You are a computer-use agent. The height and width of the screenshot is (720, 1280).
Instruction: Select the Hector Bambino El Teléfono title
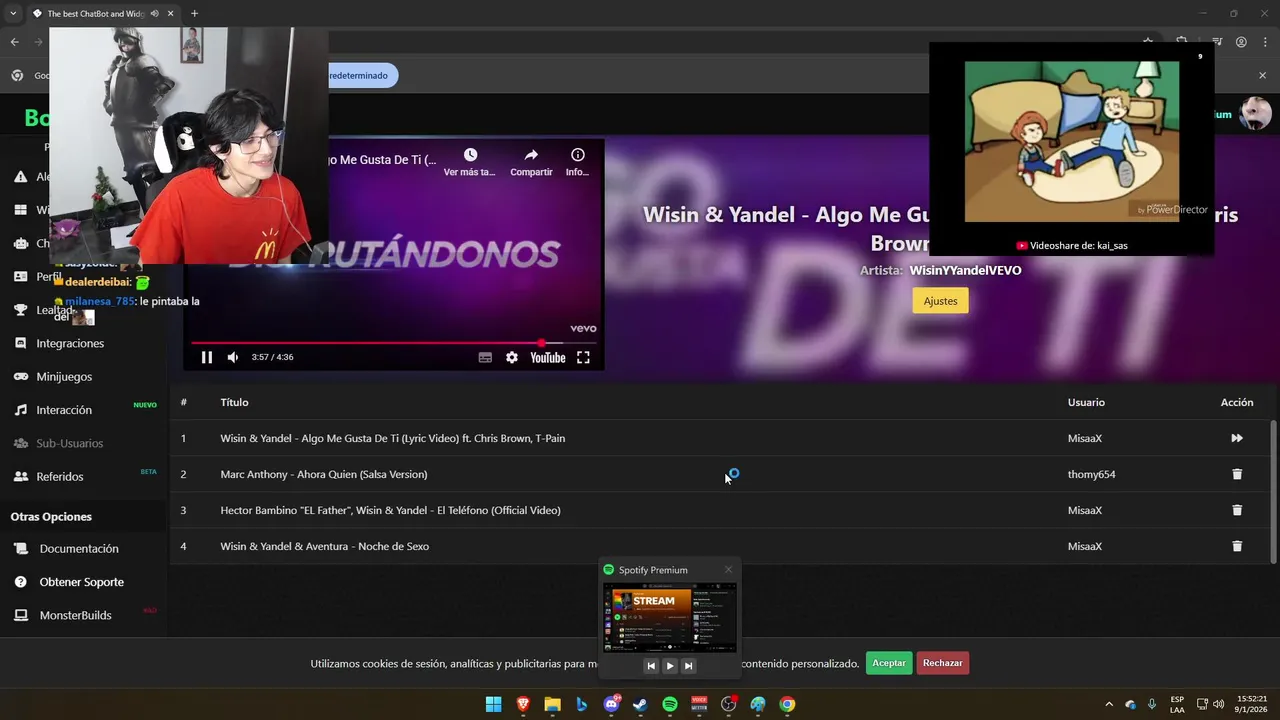point(390,510)
